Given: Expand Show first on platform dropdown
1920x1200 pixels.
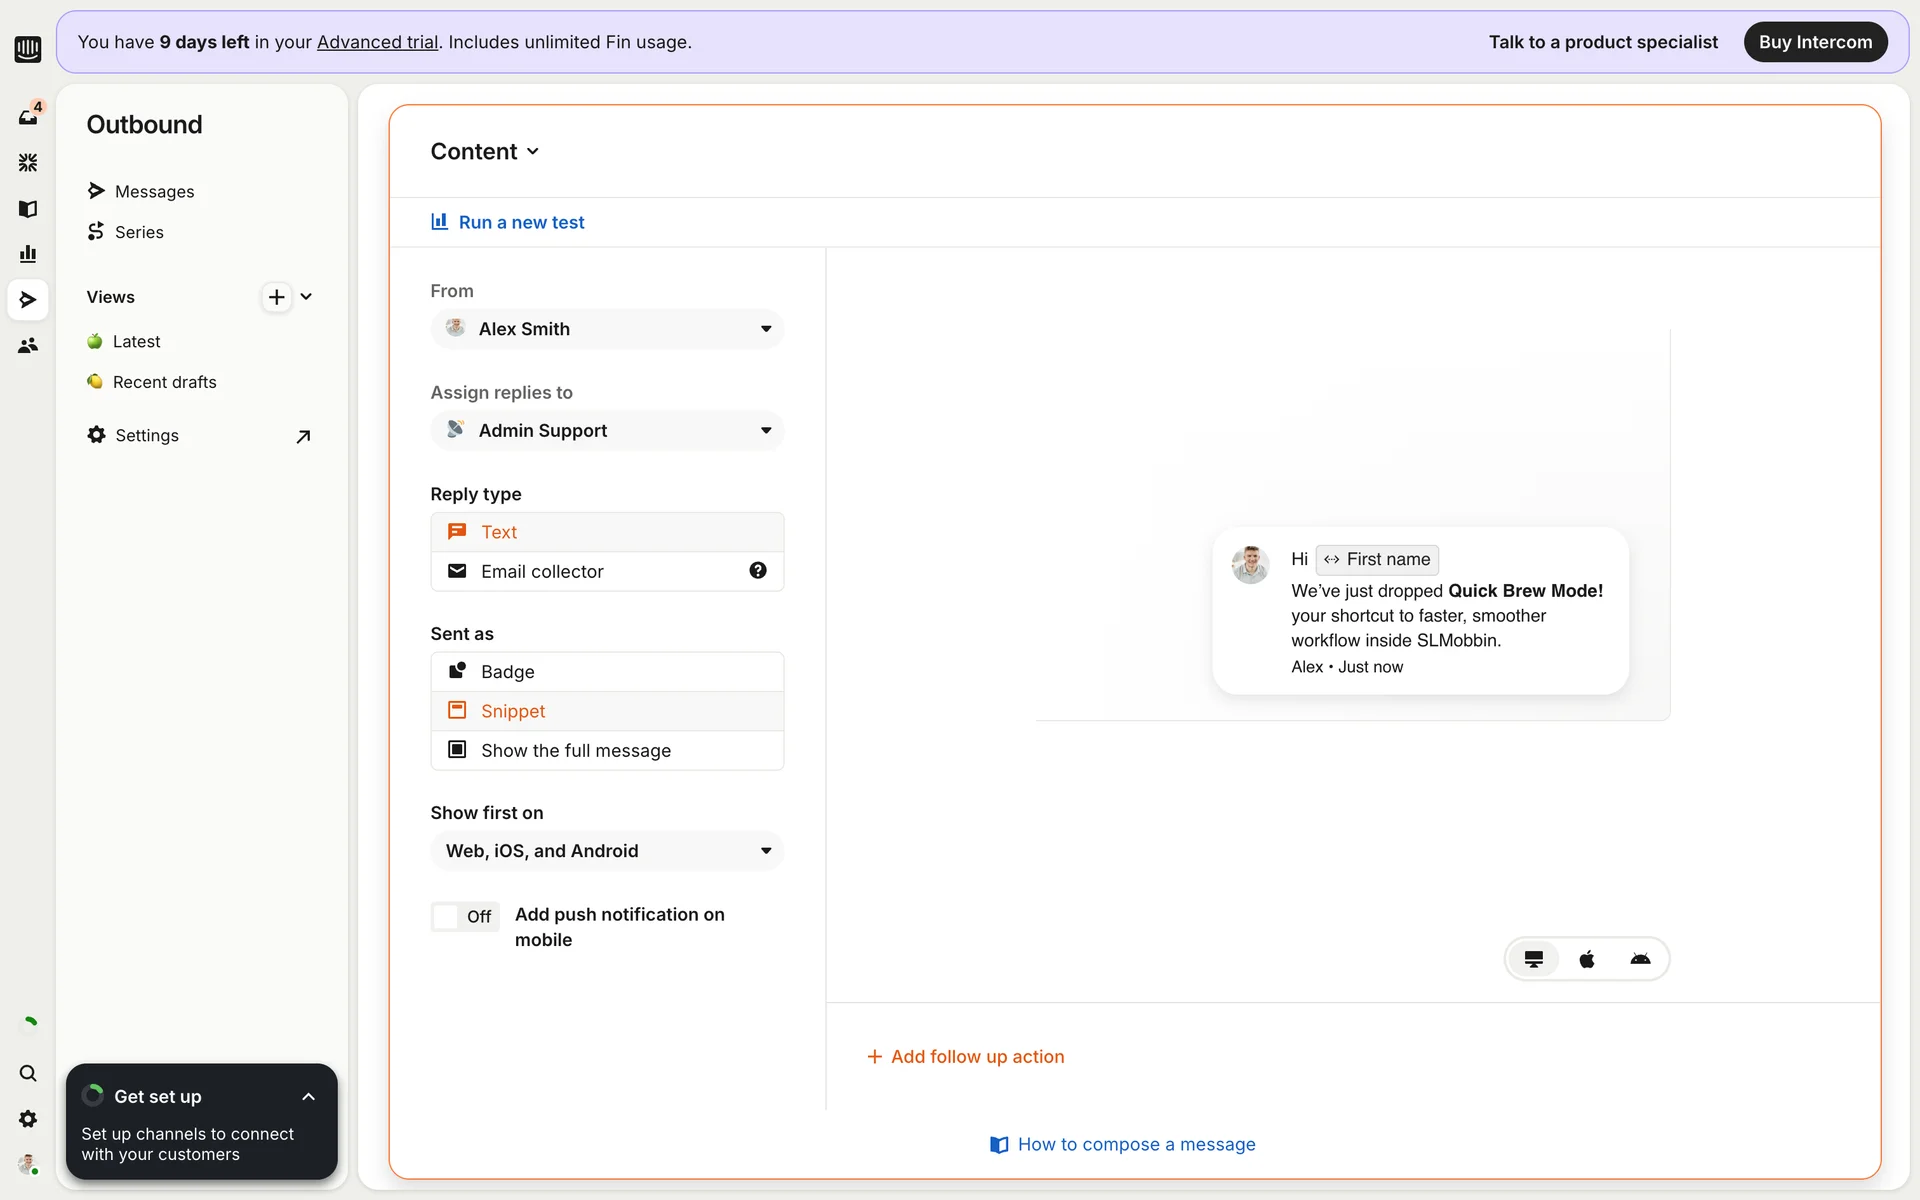Looking at the screenshot, I should coord(607,851).
